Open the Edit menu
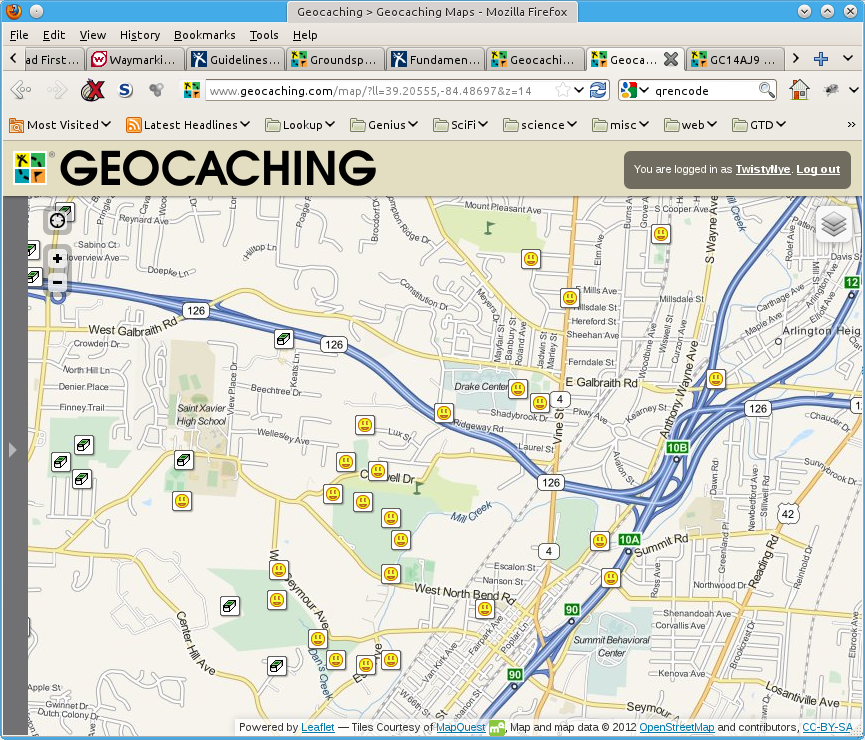865x740 pixels. pyautogui.click(x=54, y=35)
